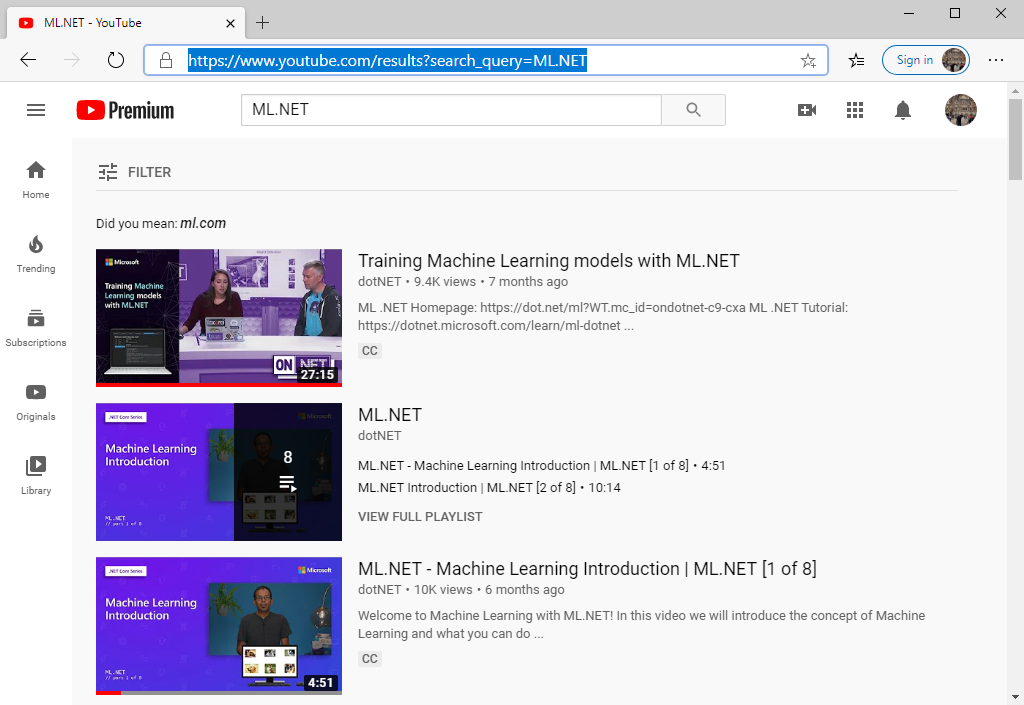Click '9.4K views • 7 months ago' text
1024x705 pixels.
click(x=491, y=281)
